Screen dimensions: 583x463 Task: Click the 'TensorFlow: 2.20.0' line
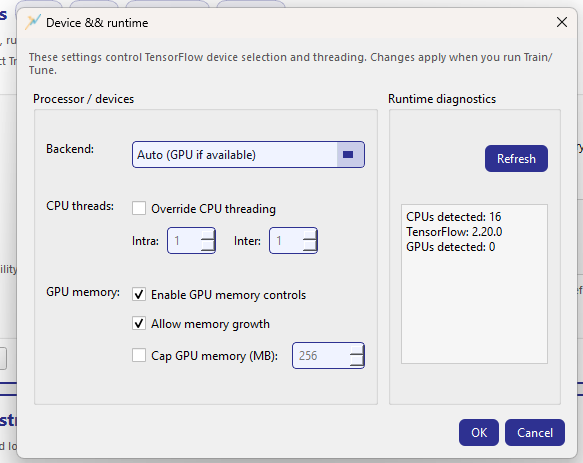(x=454, y=232)
